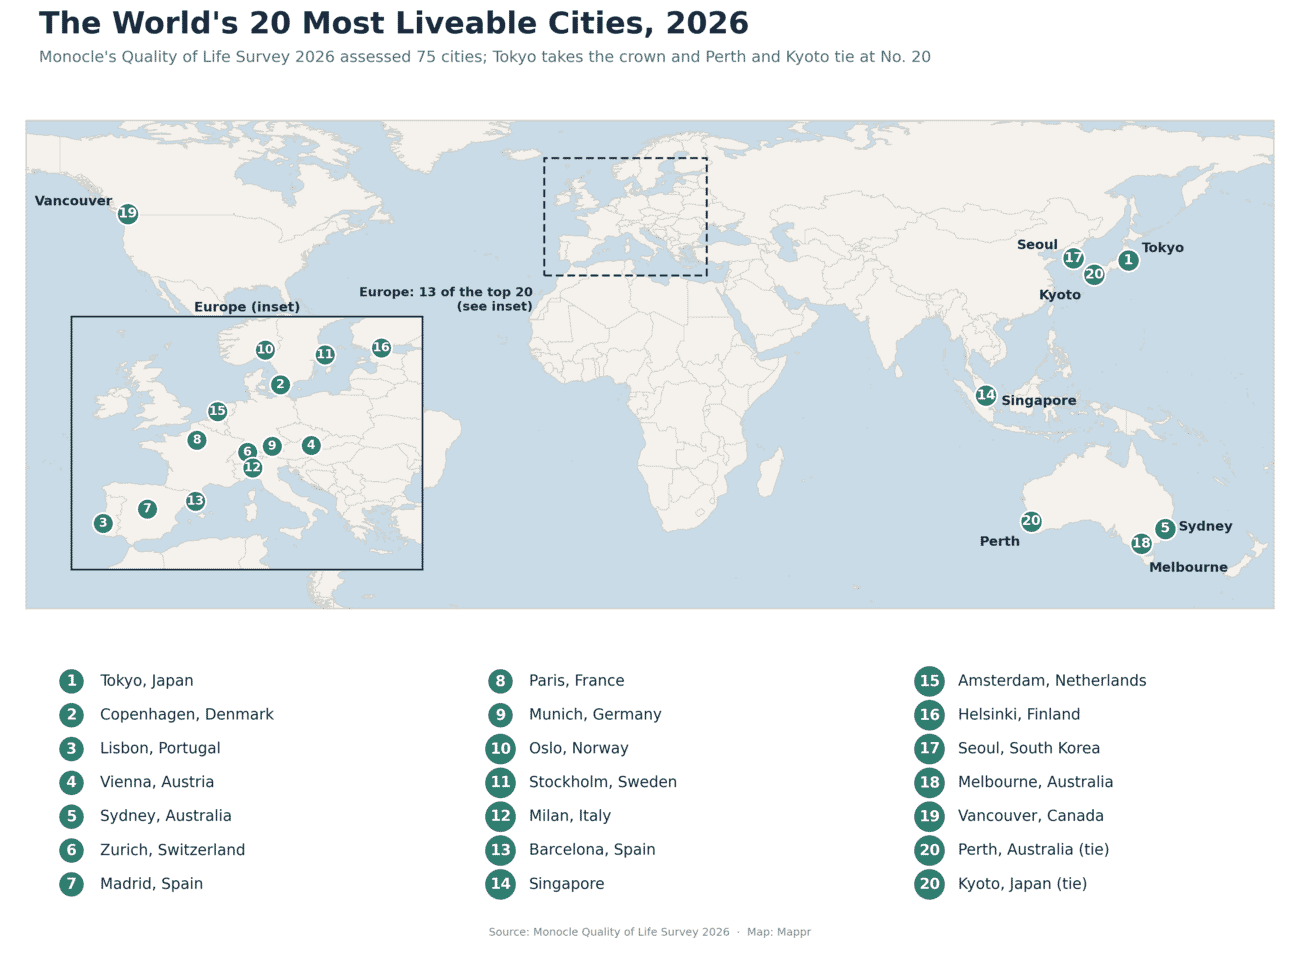
Task: Click legend badge 14 beside Singapore
Action: (500, 884)
